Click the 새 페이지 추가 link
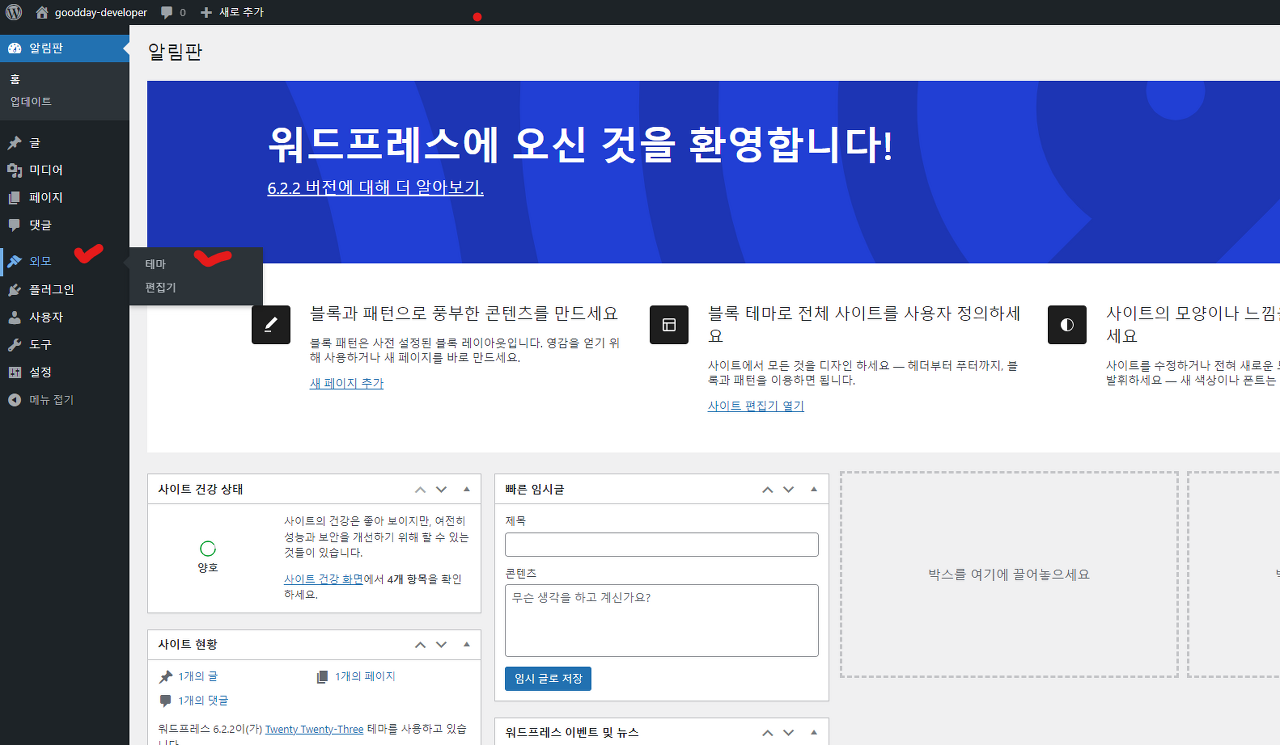The height and width of the screenshot is (745, 1280). (x=346, y=384)
